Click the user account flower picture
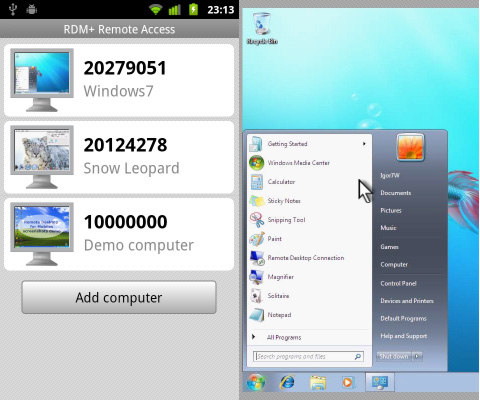 click(x=410, y=148)
